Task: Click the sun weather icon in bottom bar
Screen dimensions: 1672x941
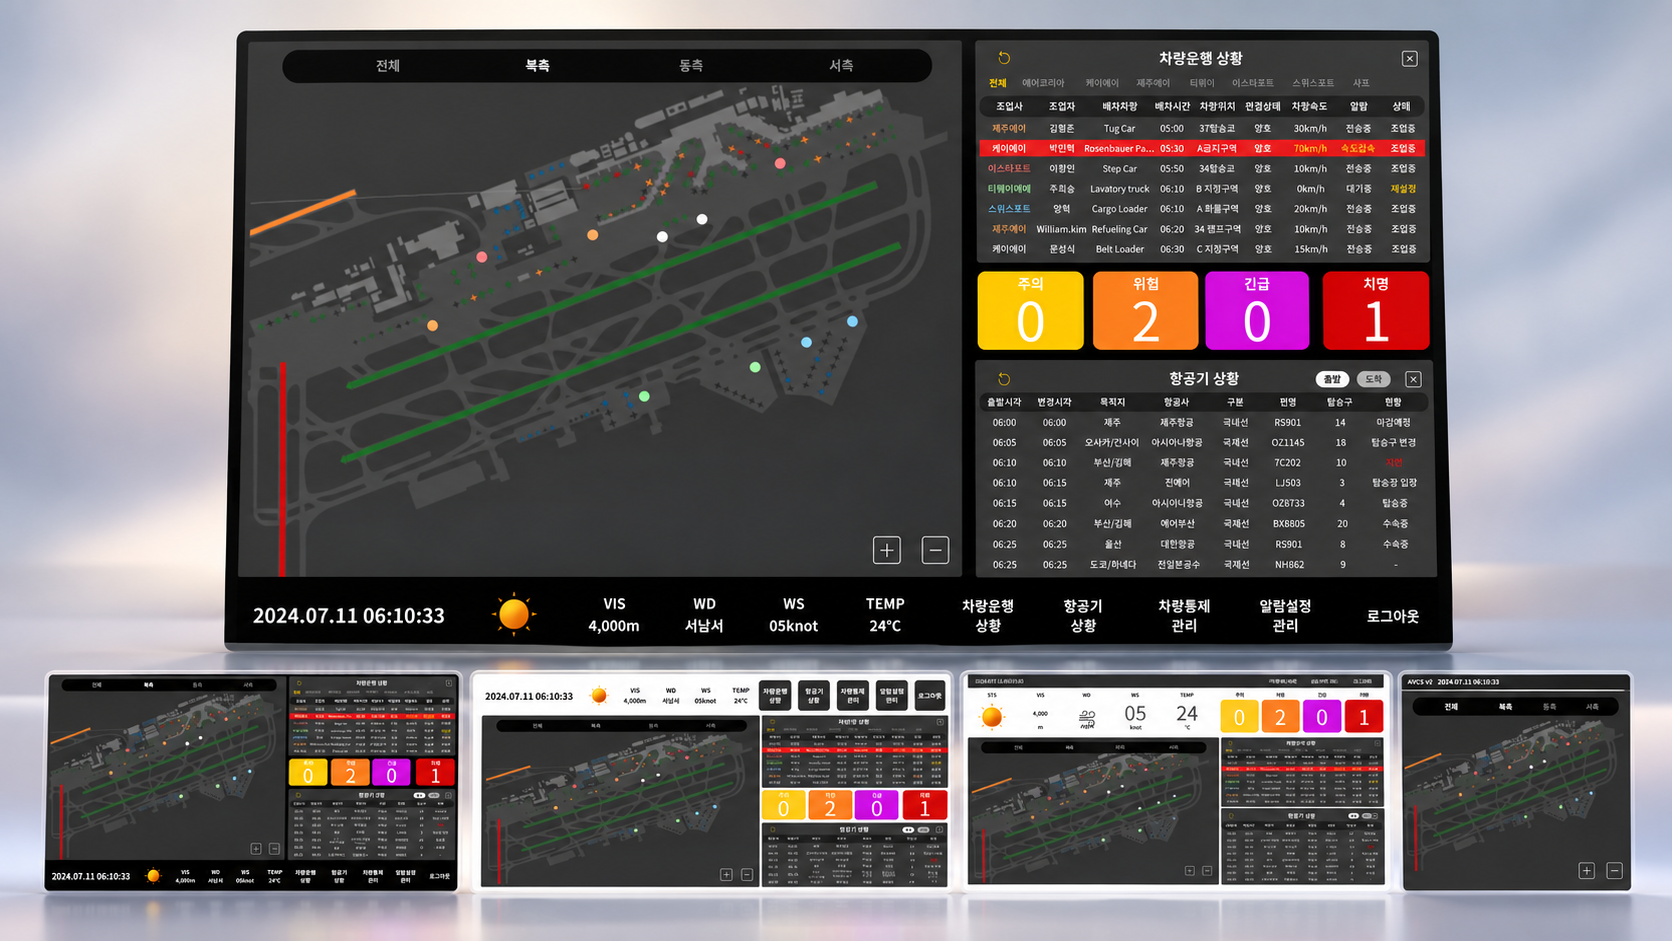Action: pos(514,614)
